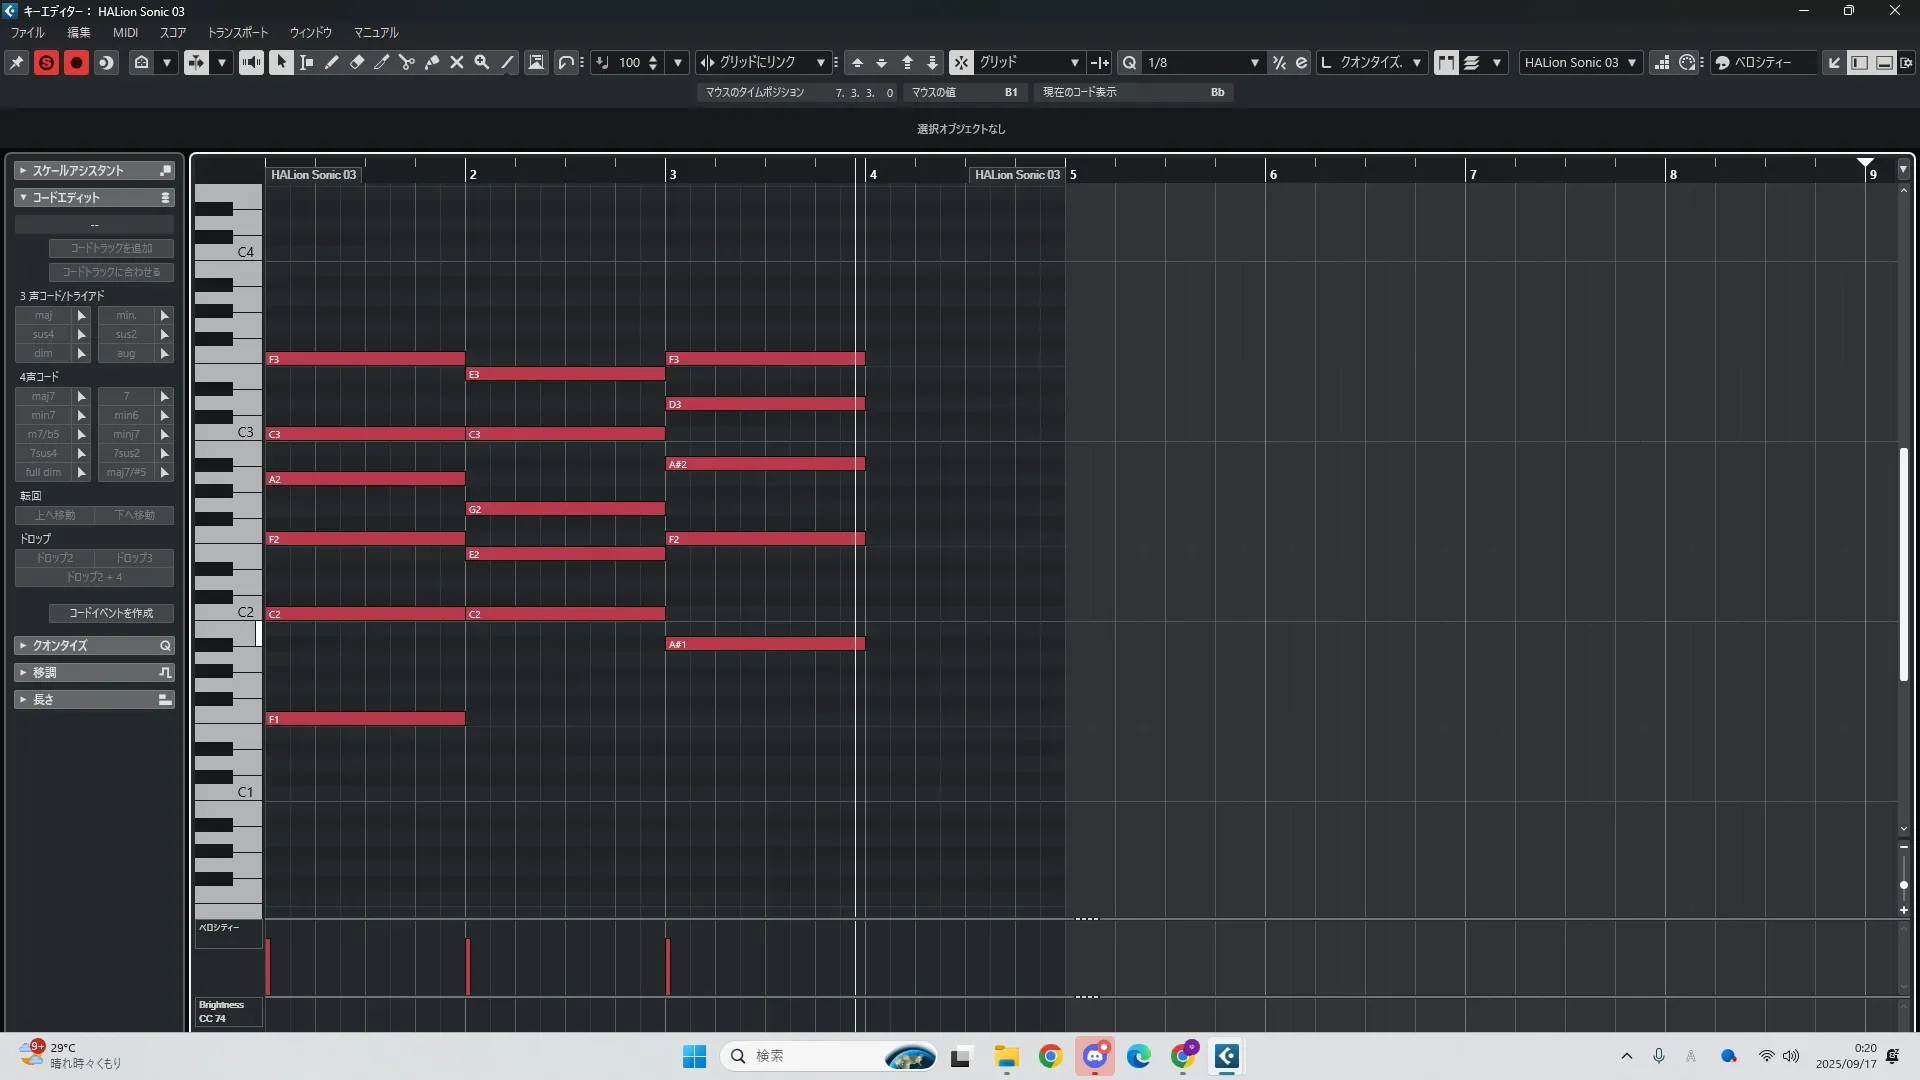Click the コードイベントを作成 button
This screenshot has height=1080, width=1920.
pyautogui.click(x=111, y=613)
